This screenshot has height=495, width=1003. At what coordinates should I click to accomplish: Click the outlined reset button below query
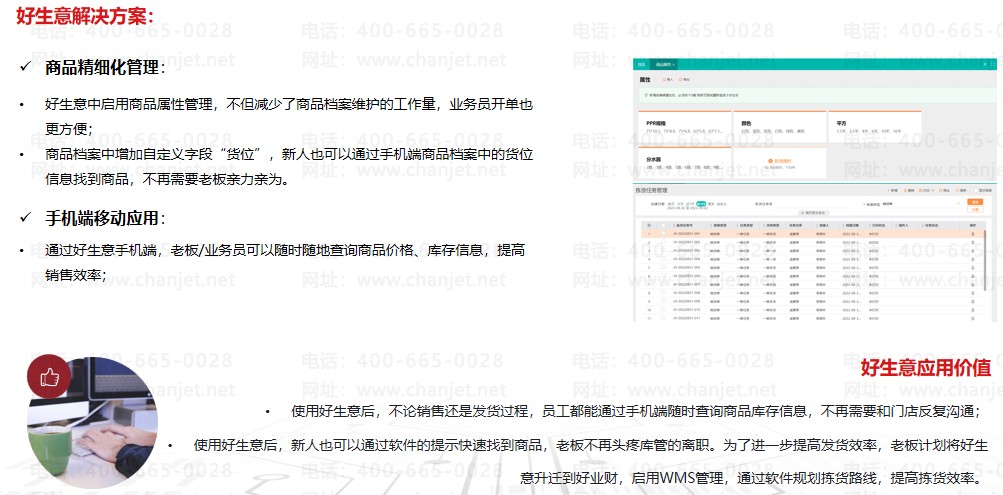(x=975, y=209)
